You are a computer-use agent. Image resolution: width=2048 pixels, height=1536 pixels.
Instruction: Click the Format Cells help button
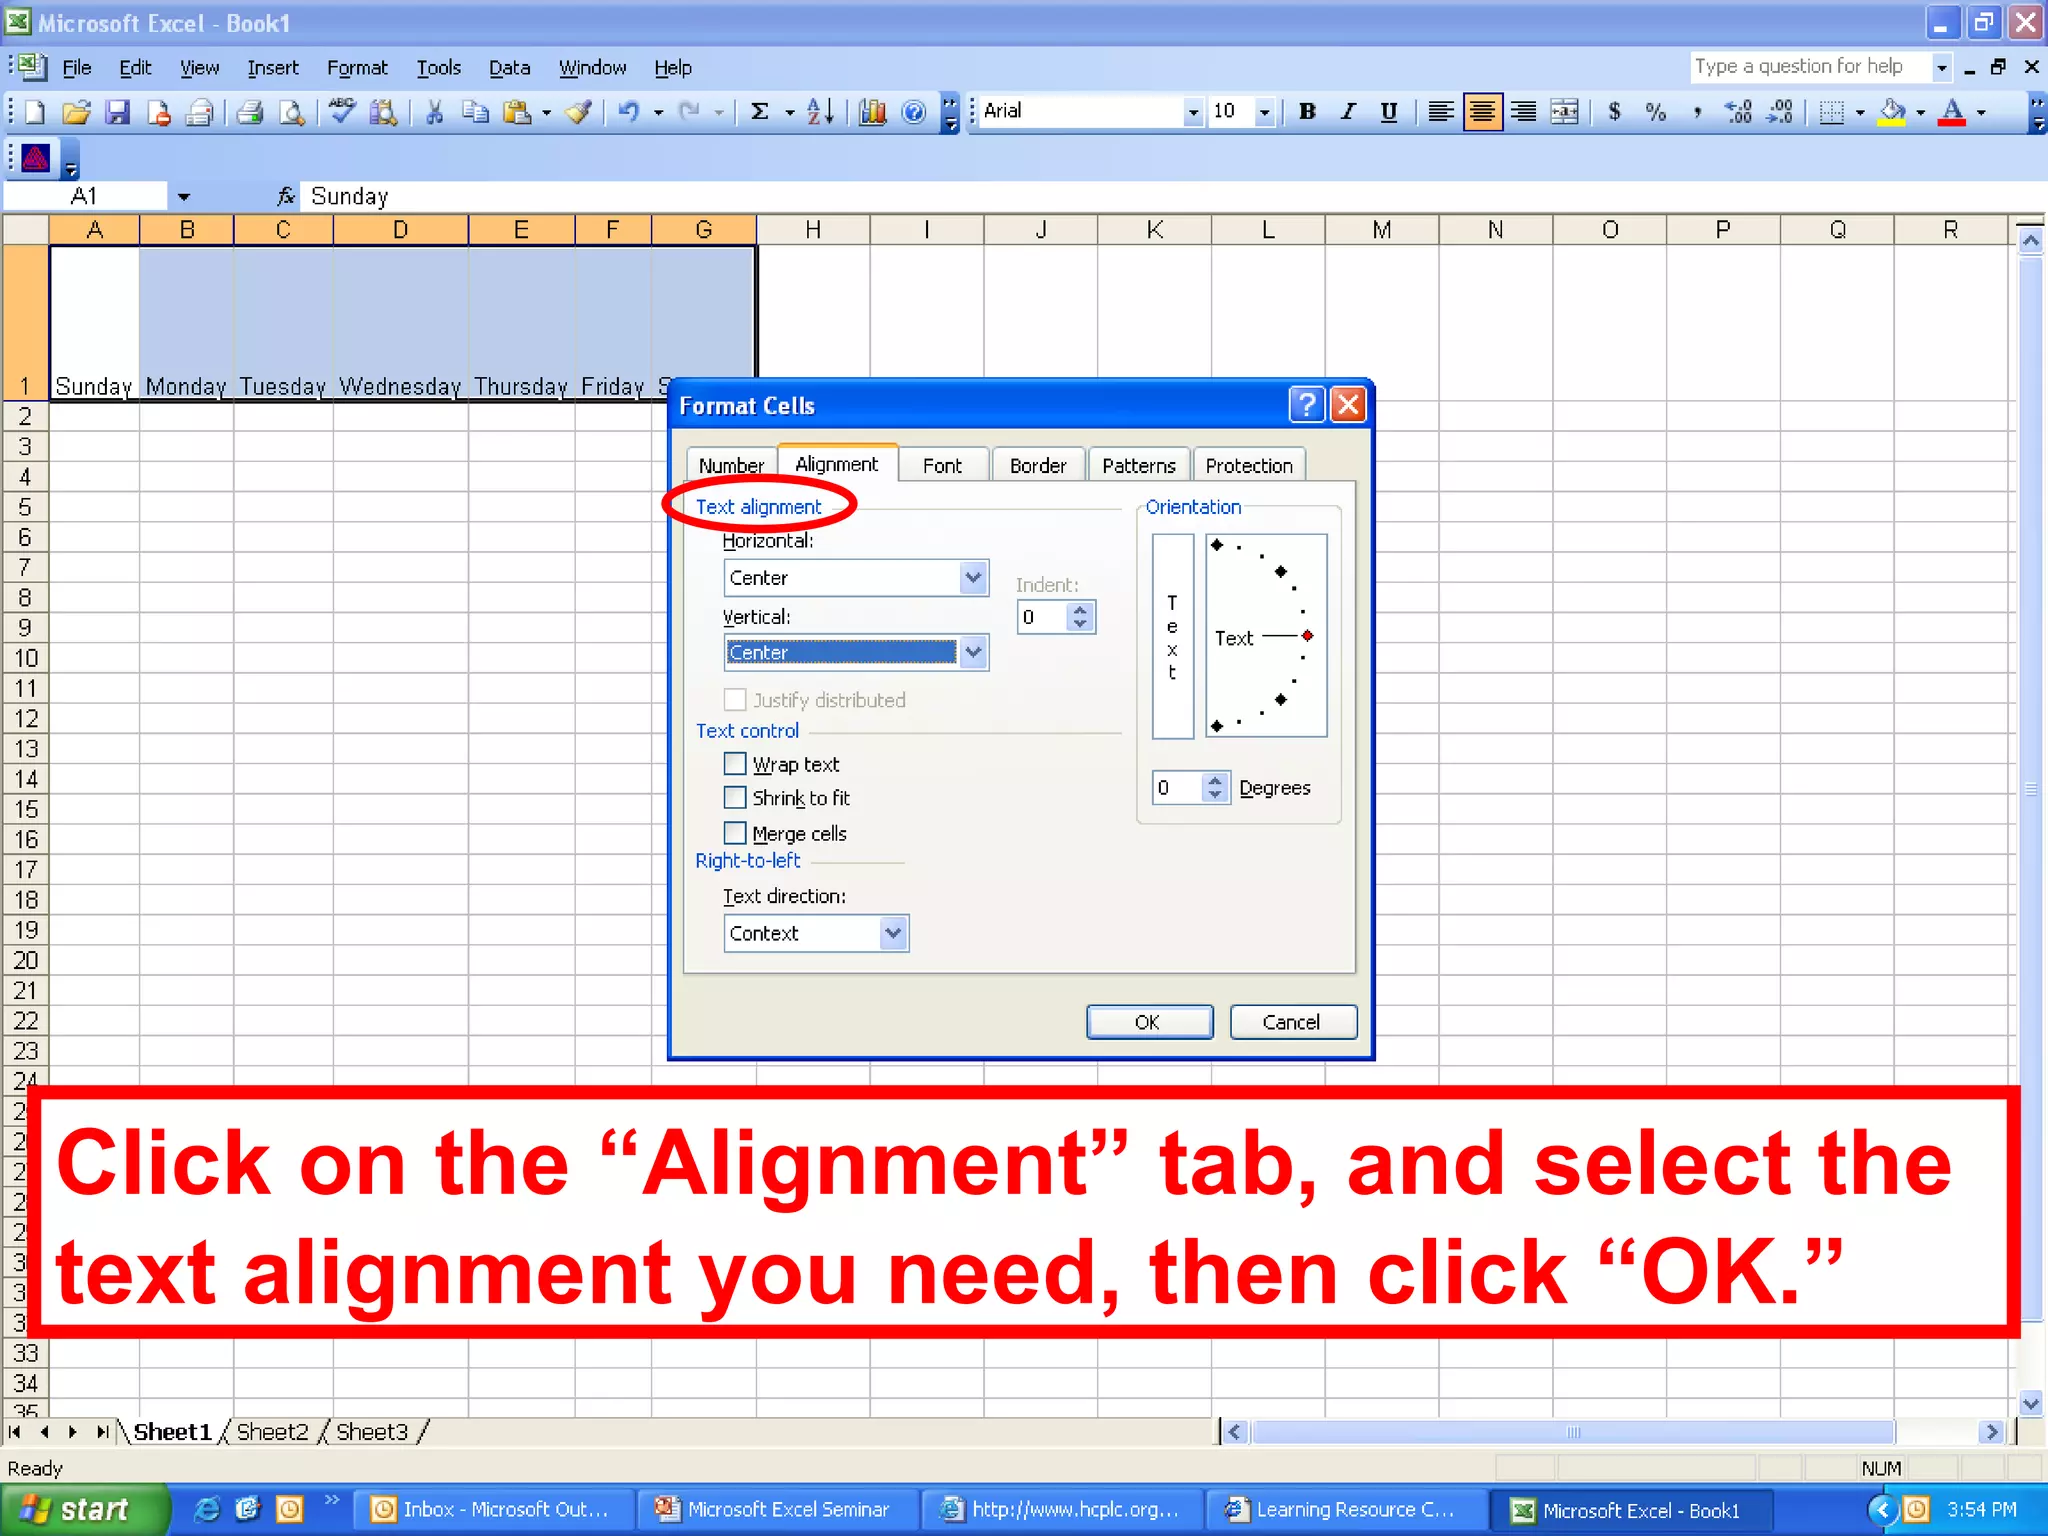tap(1306, 405)
